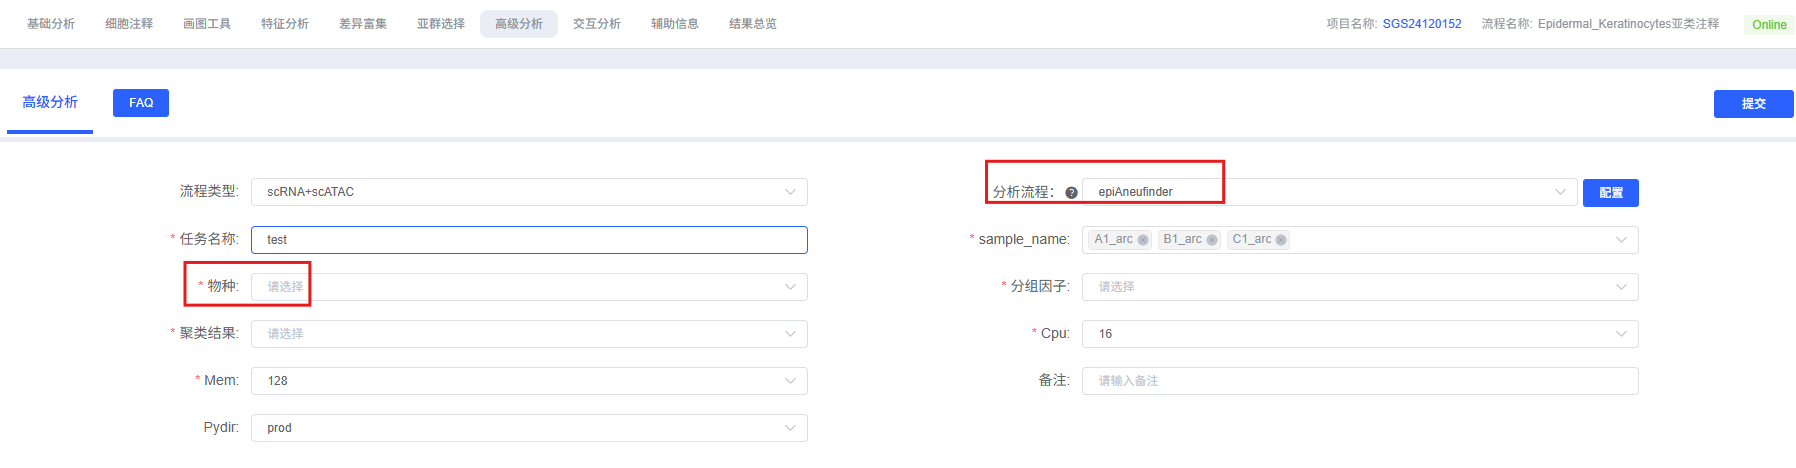
Task: Click the help icon beside 分析流程
Action: 1071,193
